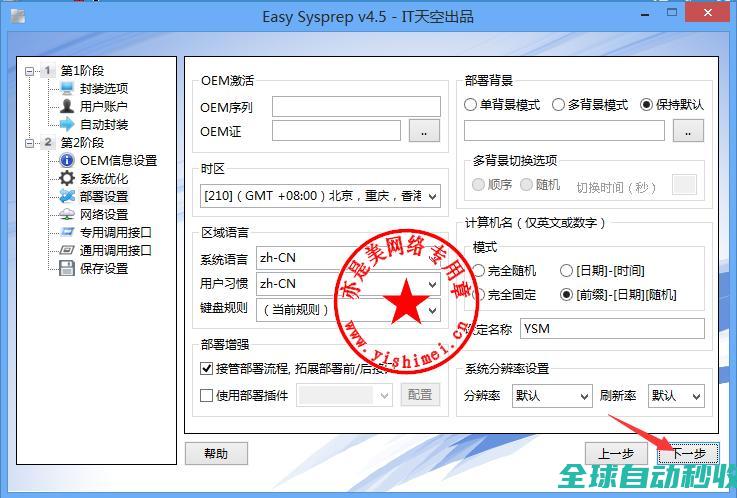Select the 系统优化 gear icon
Screen dimensions: 737x498
pos(67,179)
